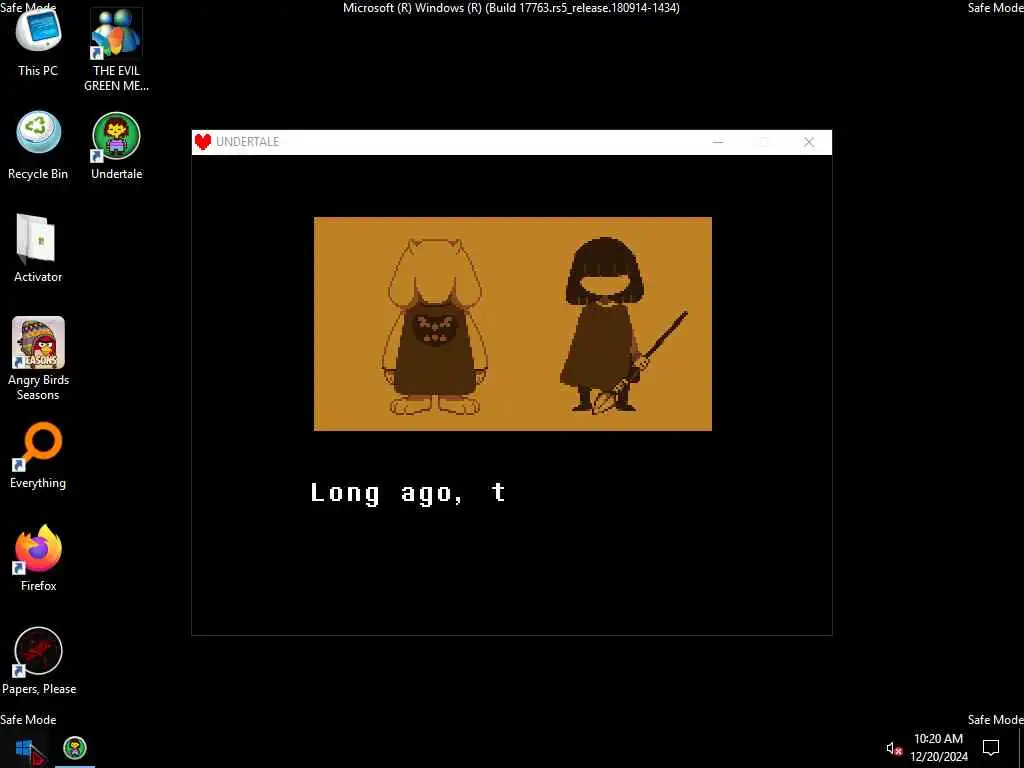The width and height of the screenshot is (1024, 768).
Task: Select THE EVIL GREEN ME... desktop shortcut
Action: 116,50
